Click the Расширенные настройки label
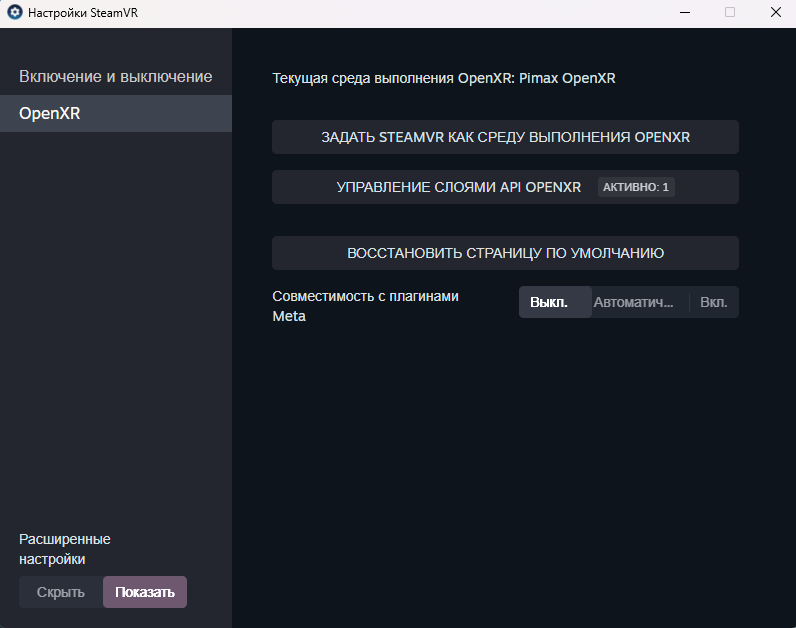Screen dimensions: 796x628 point(65,549)
